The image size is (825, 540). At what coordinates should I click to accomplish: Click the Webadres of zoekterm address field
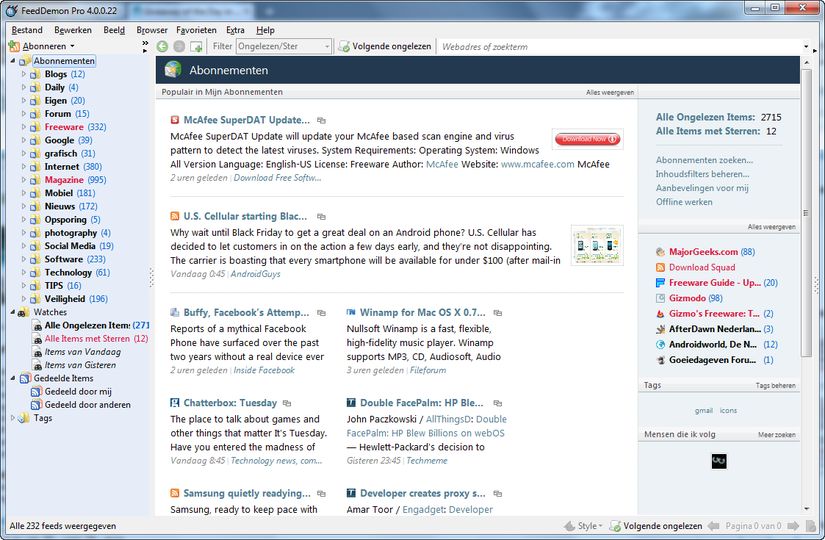[x=621, y=46]
